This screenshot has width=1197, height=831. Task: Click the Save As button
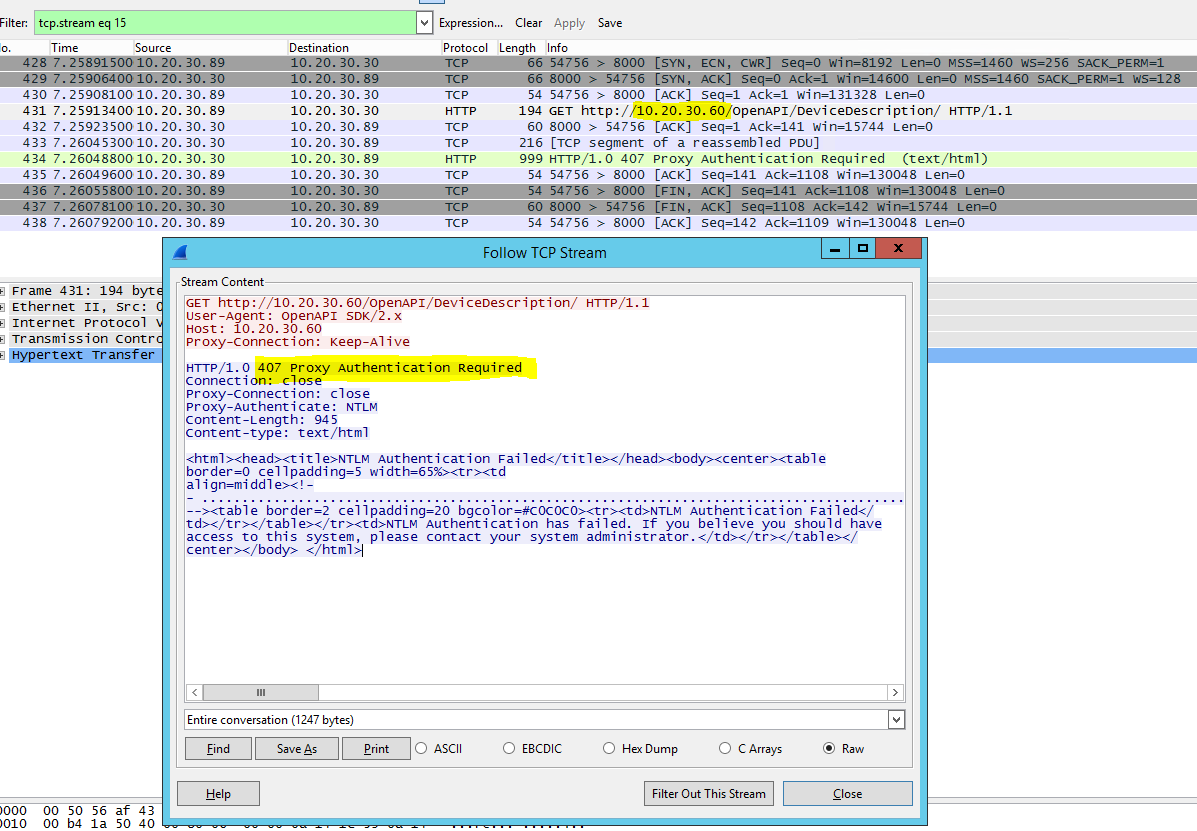296,748
